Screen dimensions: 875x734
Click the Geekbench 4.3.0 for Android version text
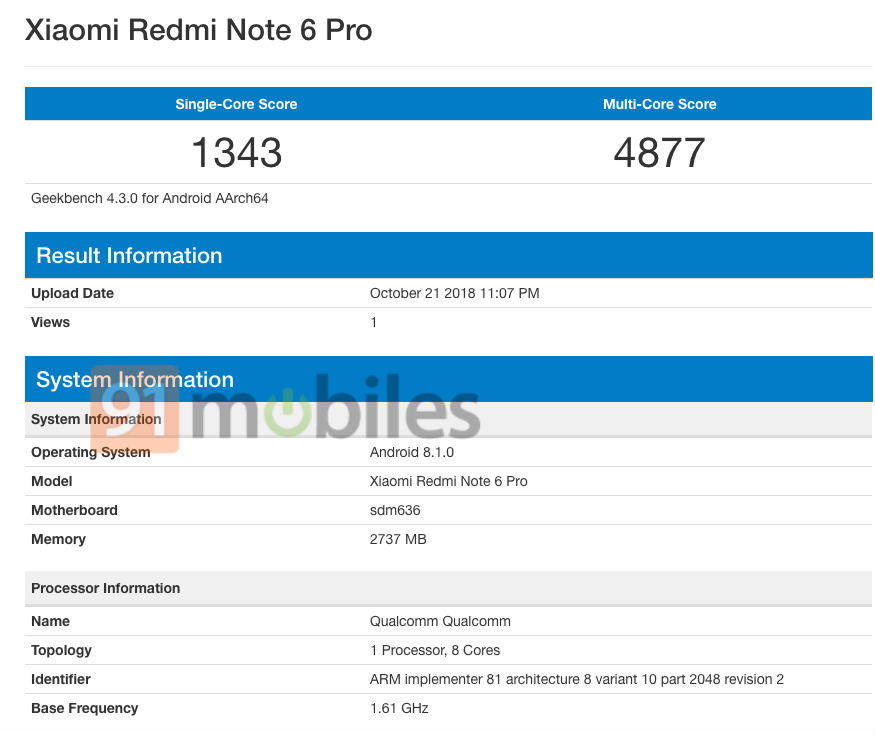pyautogui.click(x=150, y=198)
